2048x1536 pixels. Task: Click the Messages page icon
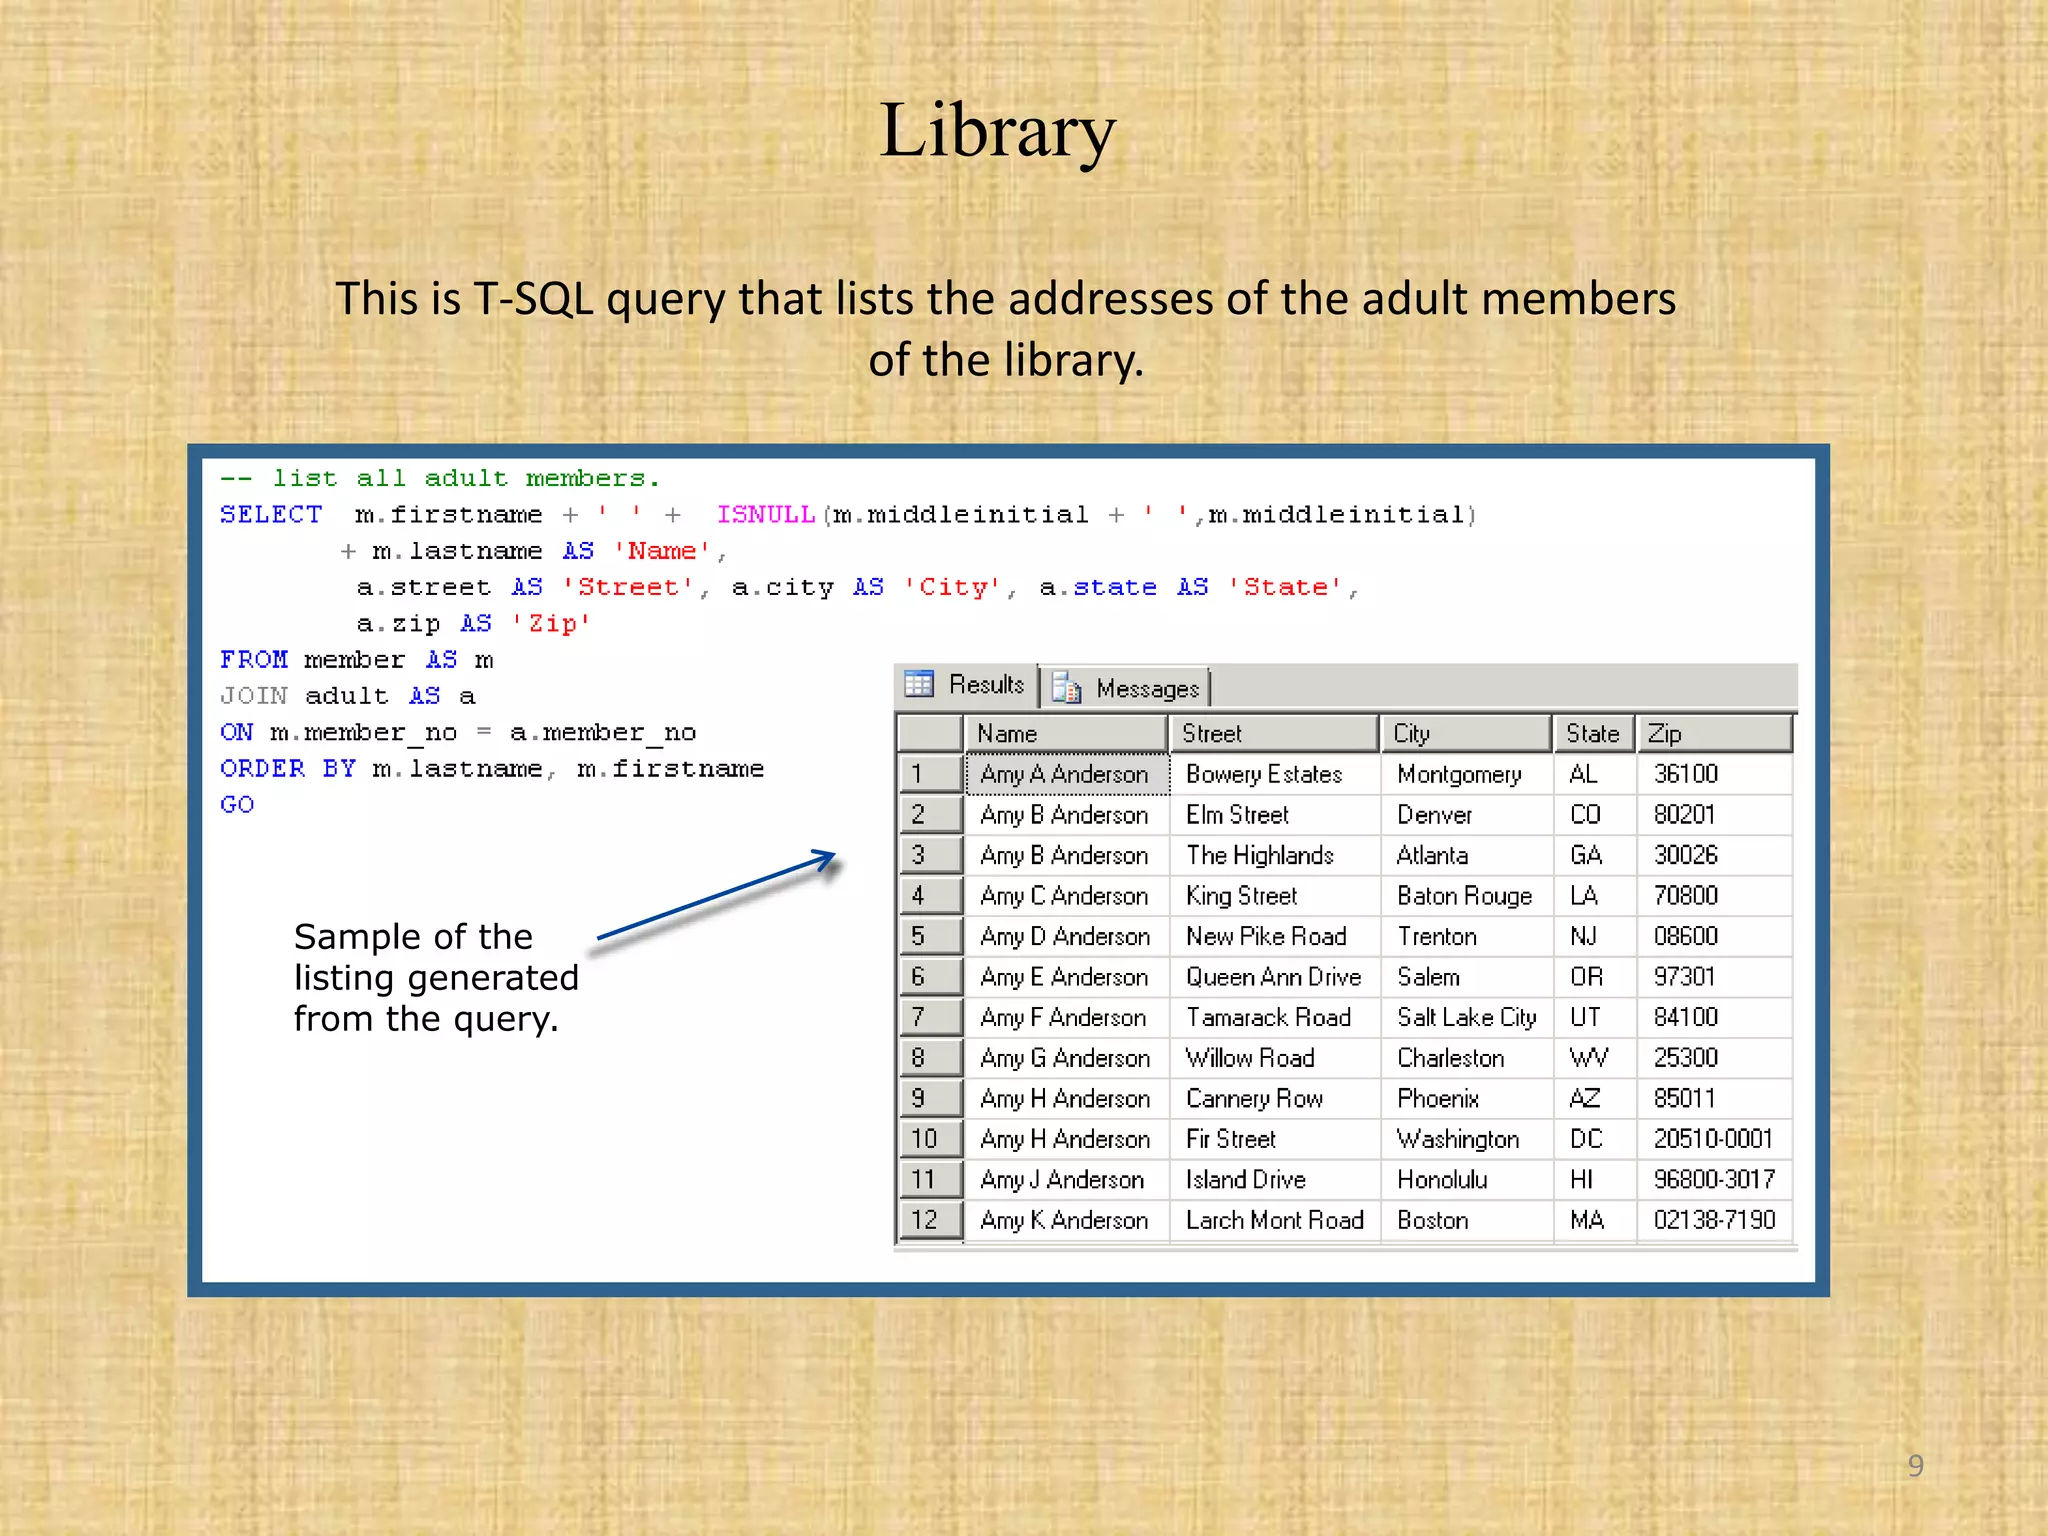click(x=1067, y=688)
